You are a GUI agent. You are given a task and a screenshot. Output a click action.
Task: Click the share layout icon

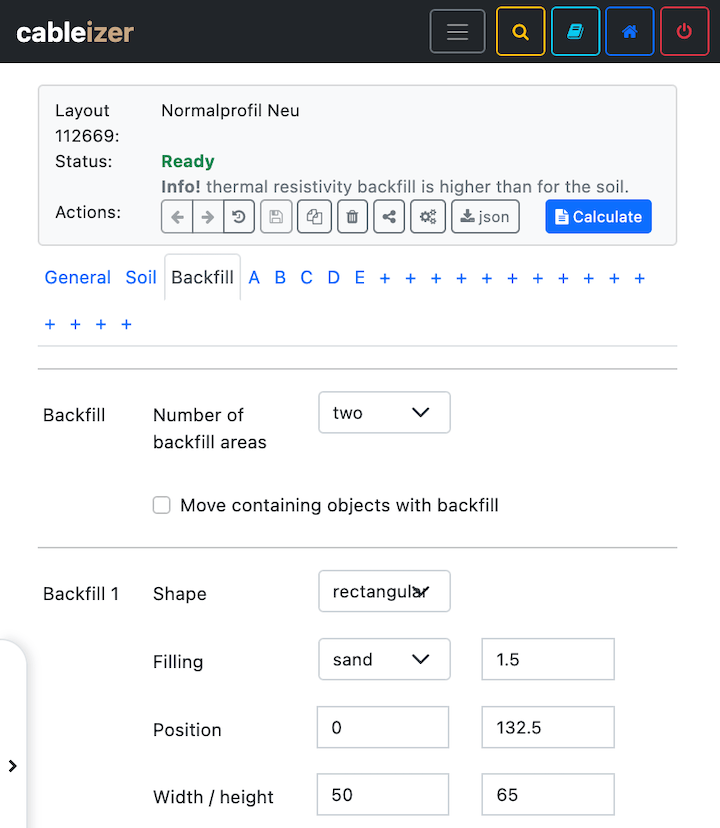click(x=389, y=217)
